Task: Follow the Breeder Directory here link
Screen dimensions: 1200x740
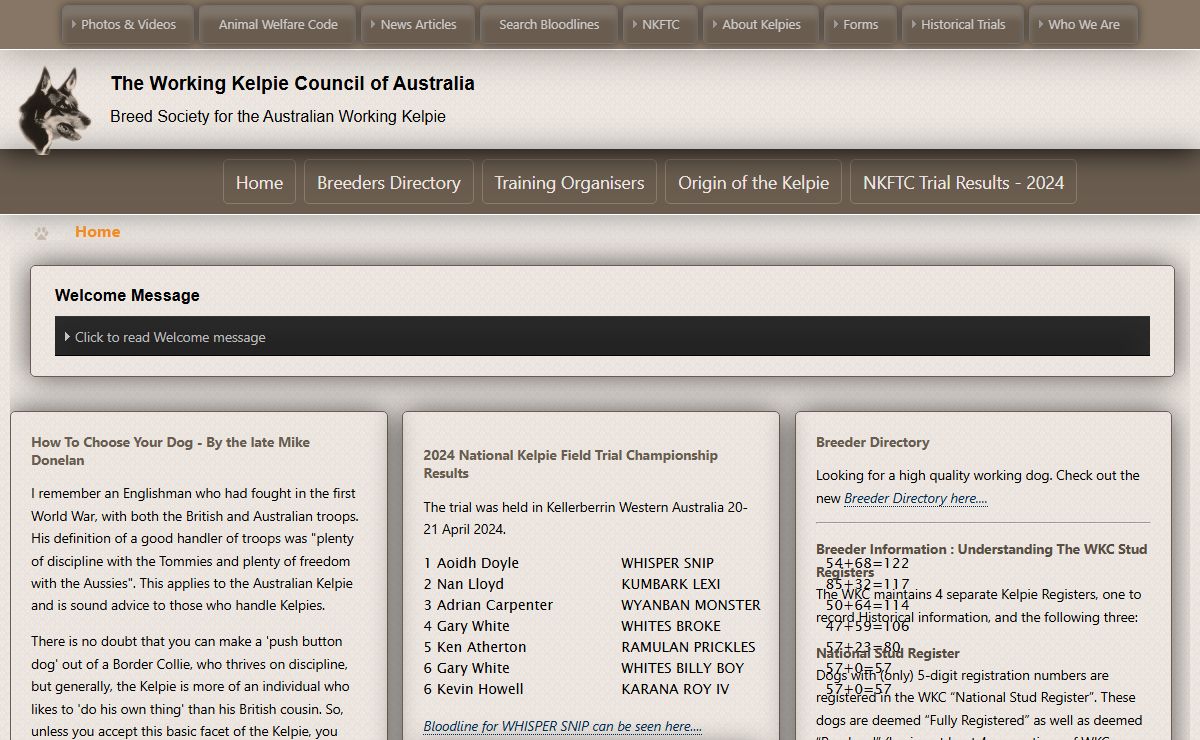Action: pyautogui.click(x=915, y=498)
